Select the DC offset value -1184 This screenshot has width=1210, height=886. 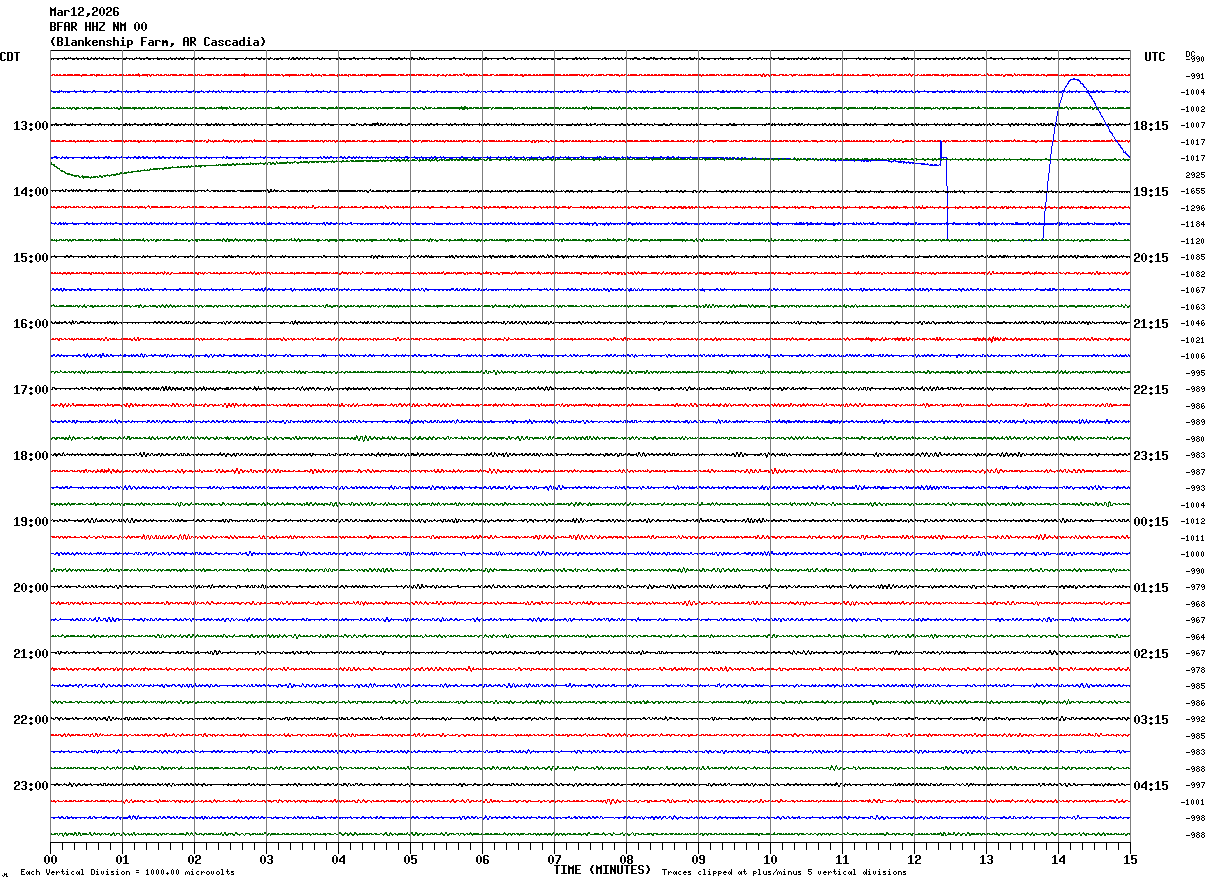tap(1194, 224)
